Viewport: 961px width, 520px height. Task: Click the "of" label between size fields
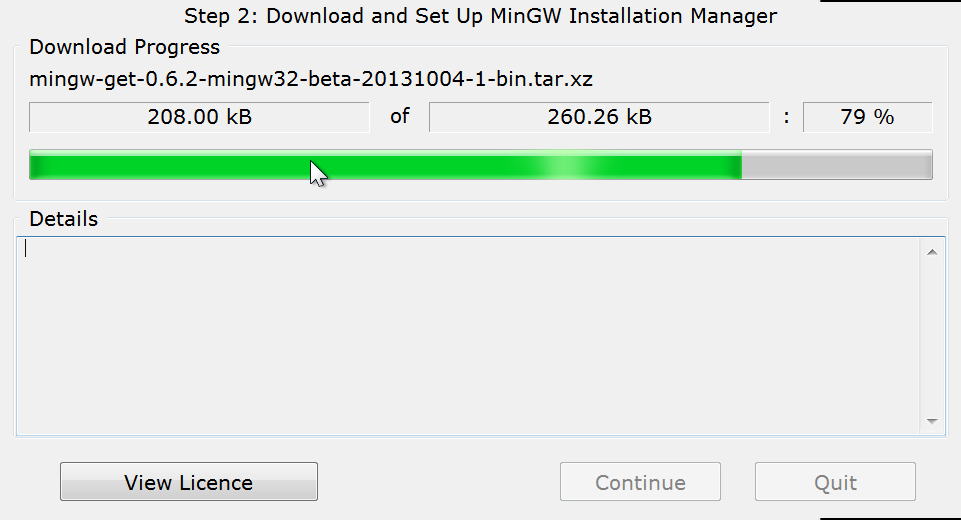coord(400,116)
